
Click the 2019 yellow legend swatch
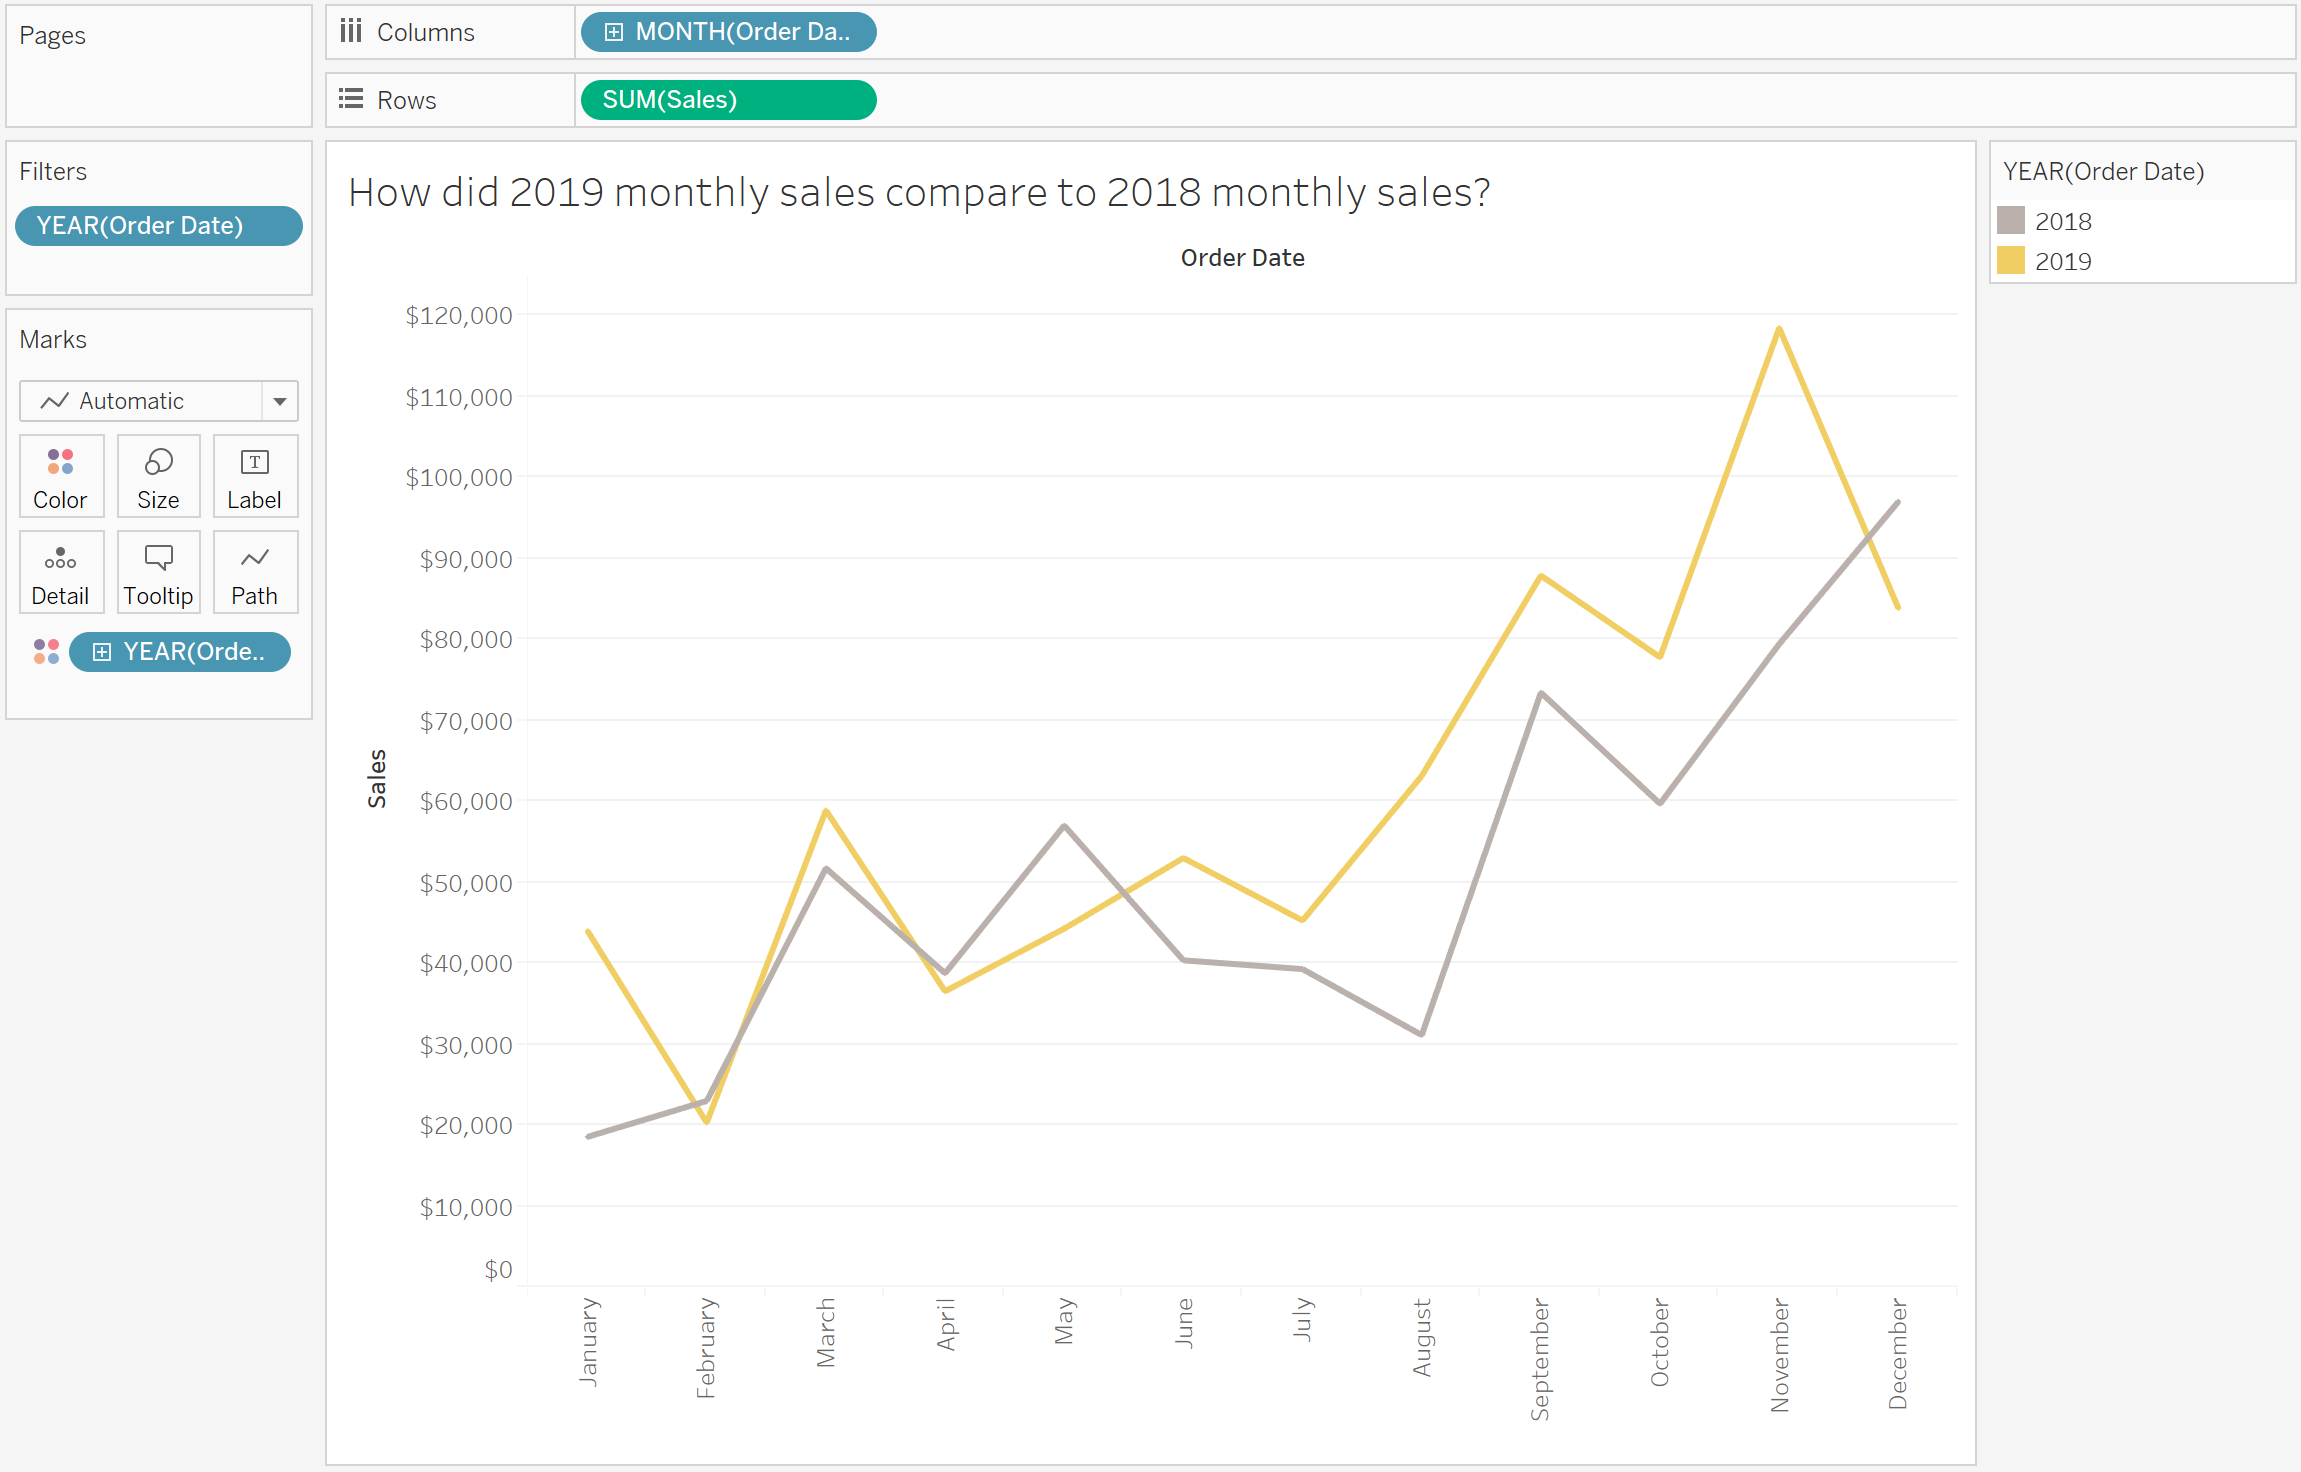2010,261
